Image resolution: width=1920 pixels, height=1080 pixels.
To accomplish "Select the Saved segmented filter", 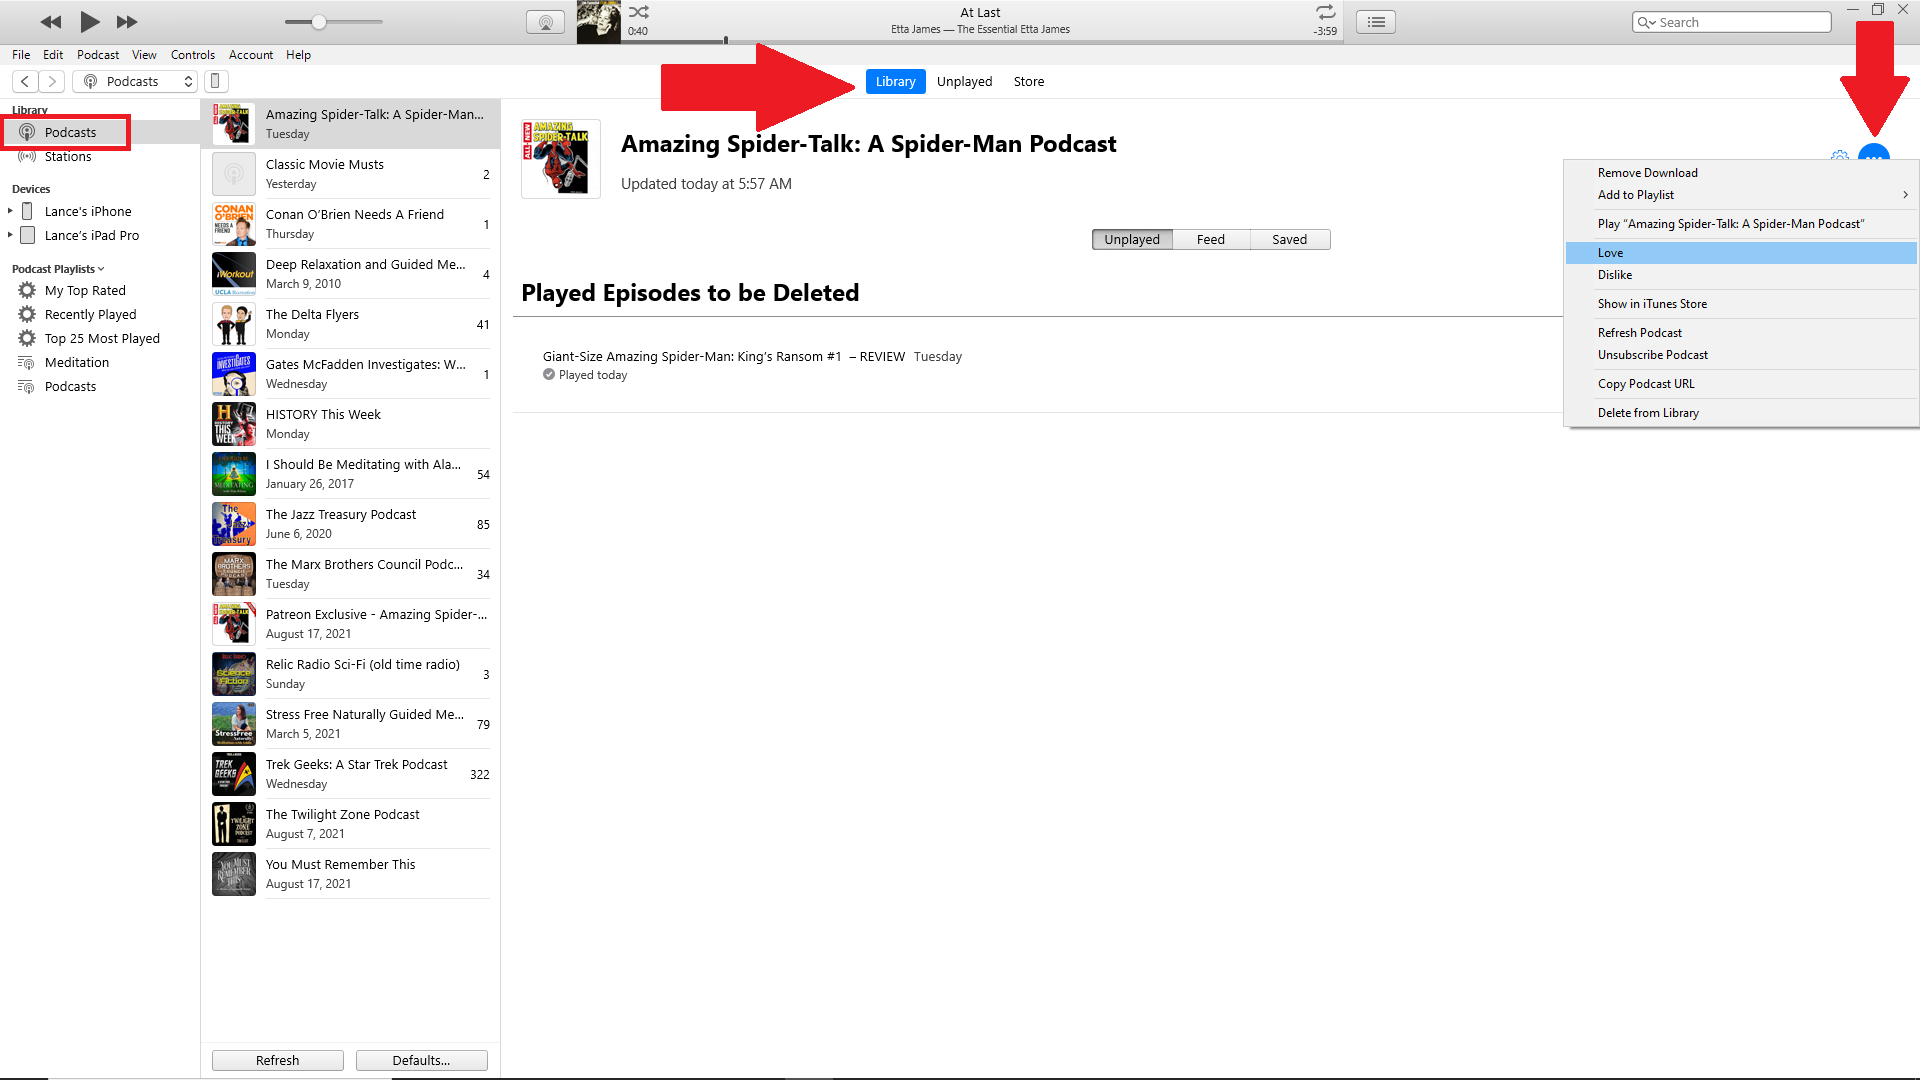I will click(x=1290, y=240).
